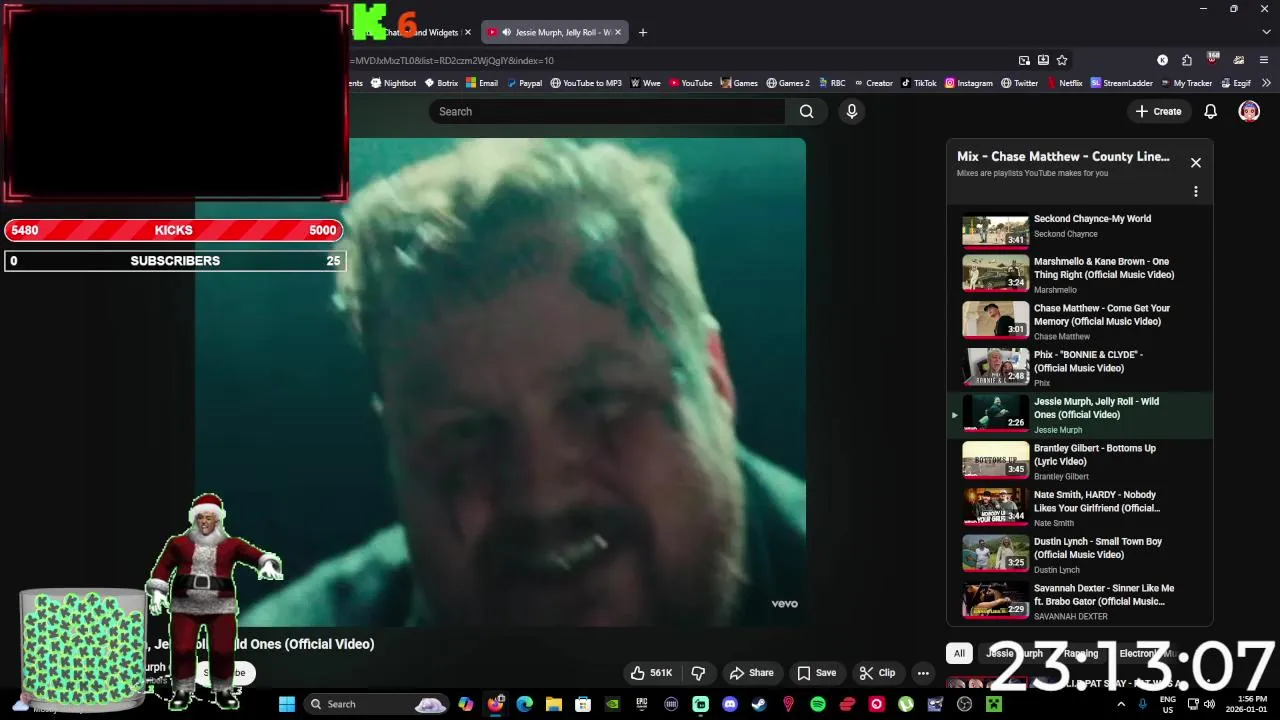Screen dimensions: 1280x720
Task: Start voice search with microphone icon
Action: 852,111
